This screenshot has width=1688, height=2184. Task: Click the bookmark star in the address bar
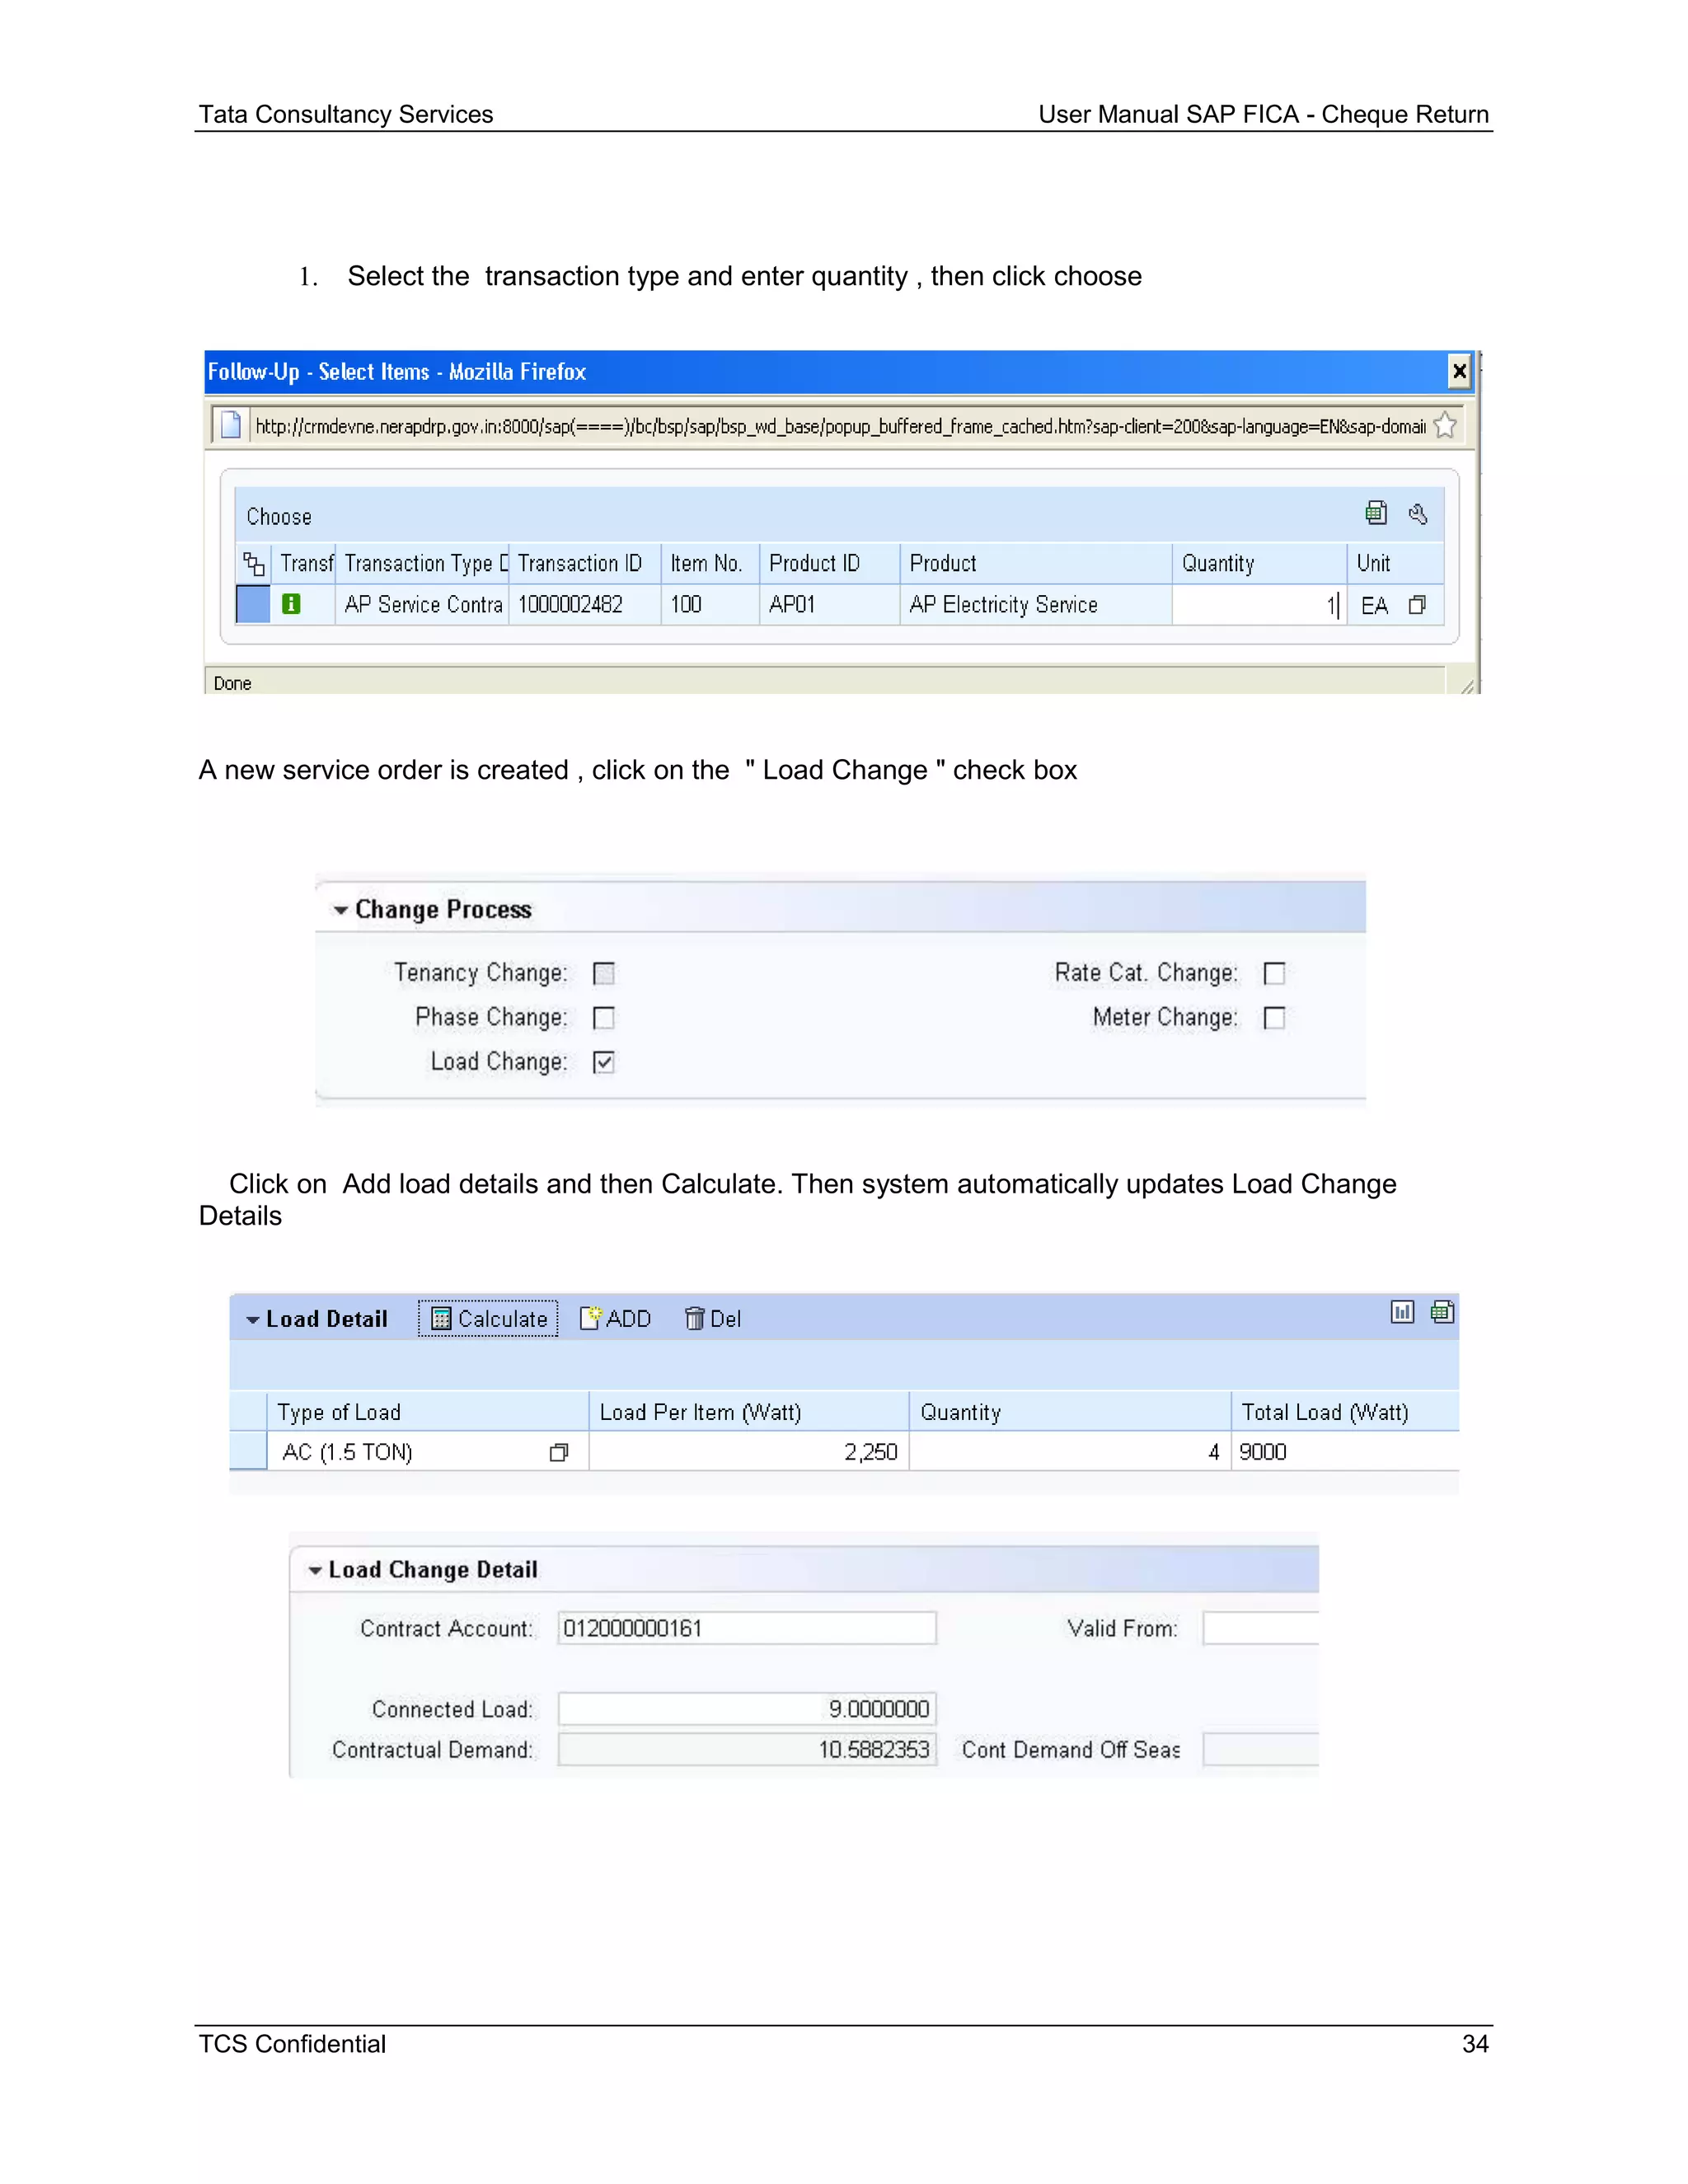[1445, 426]
